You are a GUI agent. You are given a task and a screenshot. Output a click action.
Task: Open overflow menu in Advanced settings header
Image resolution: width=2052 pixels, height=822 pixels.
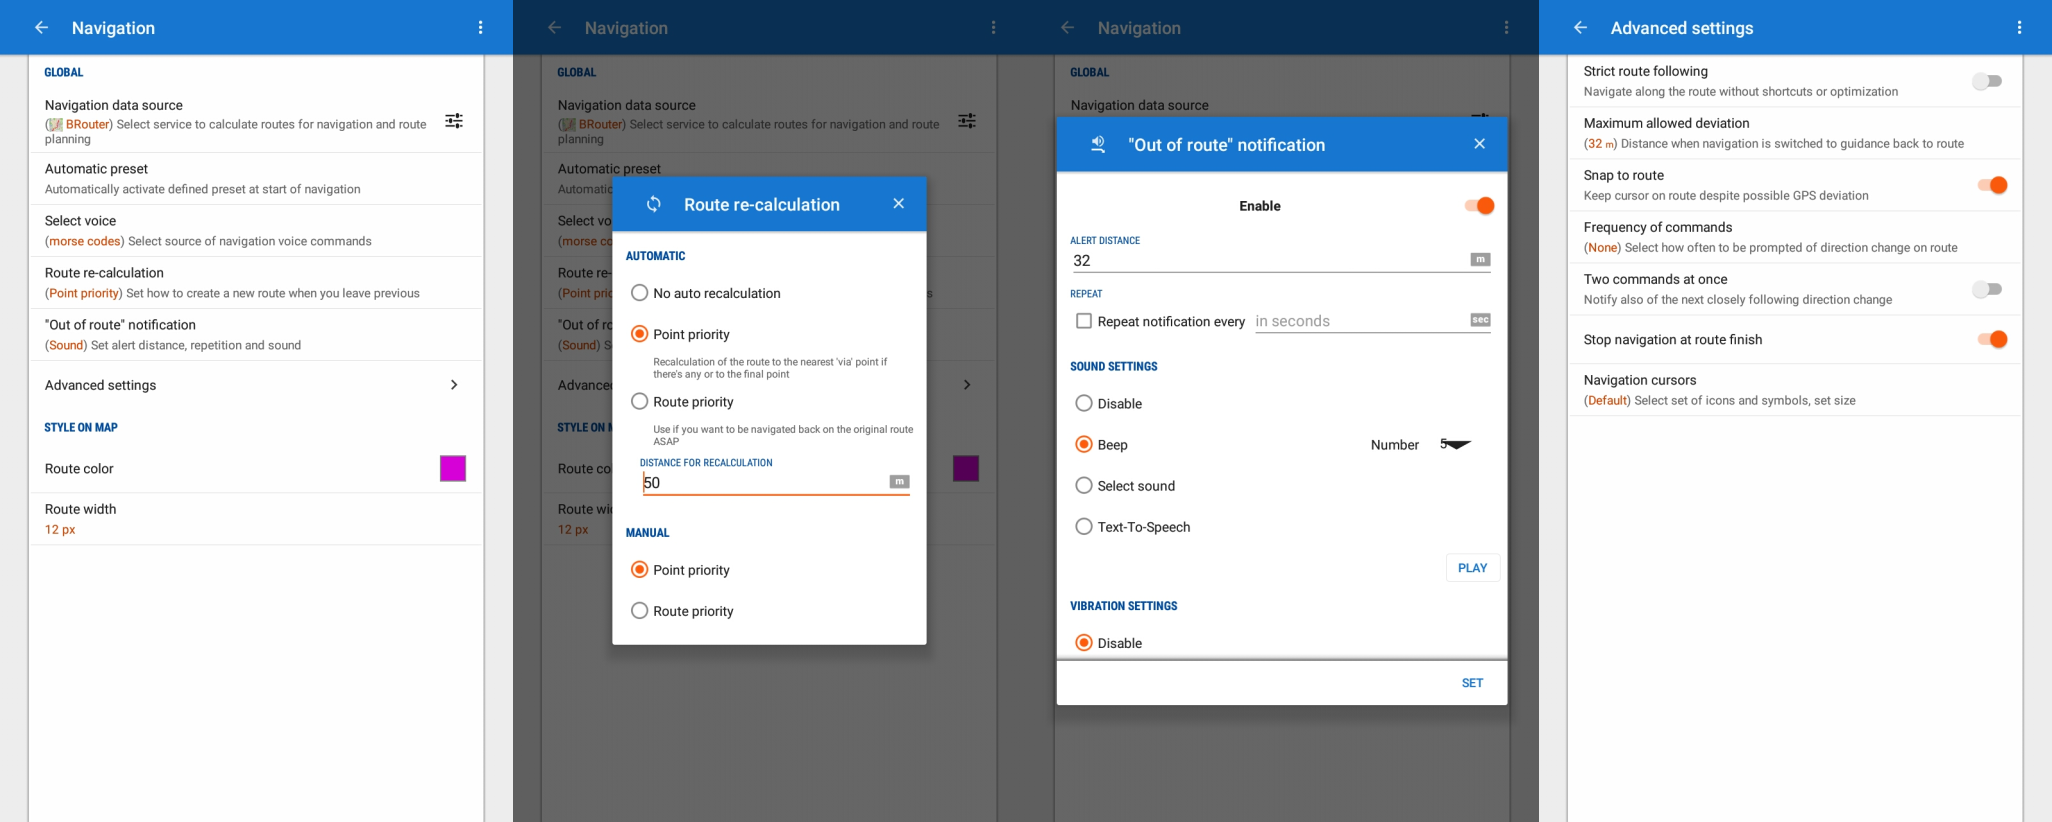[2019, 28]
